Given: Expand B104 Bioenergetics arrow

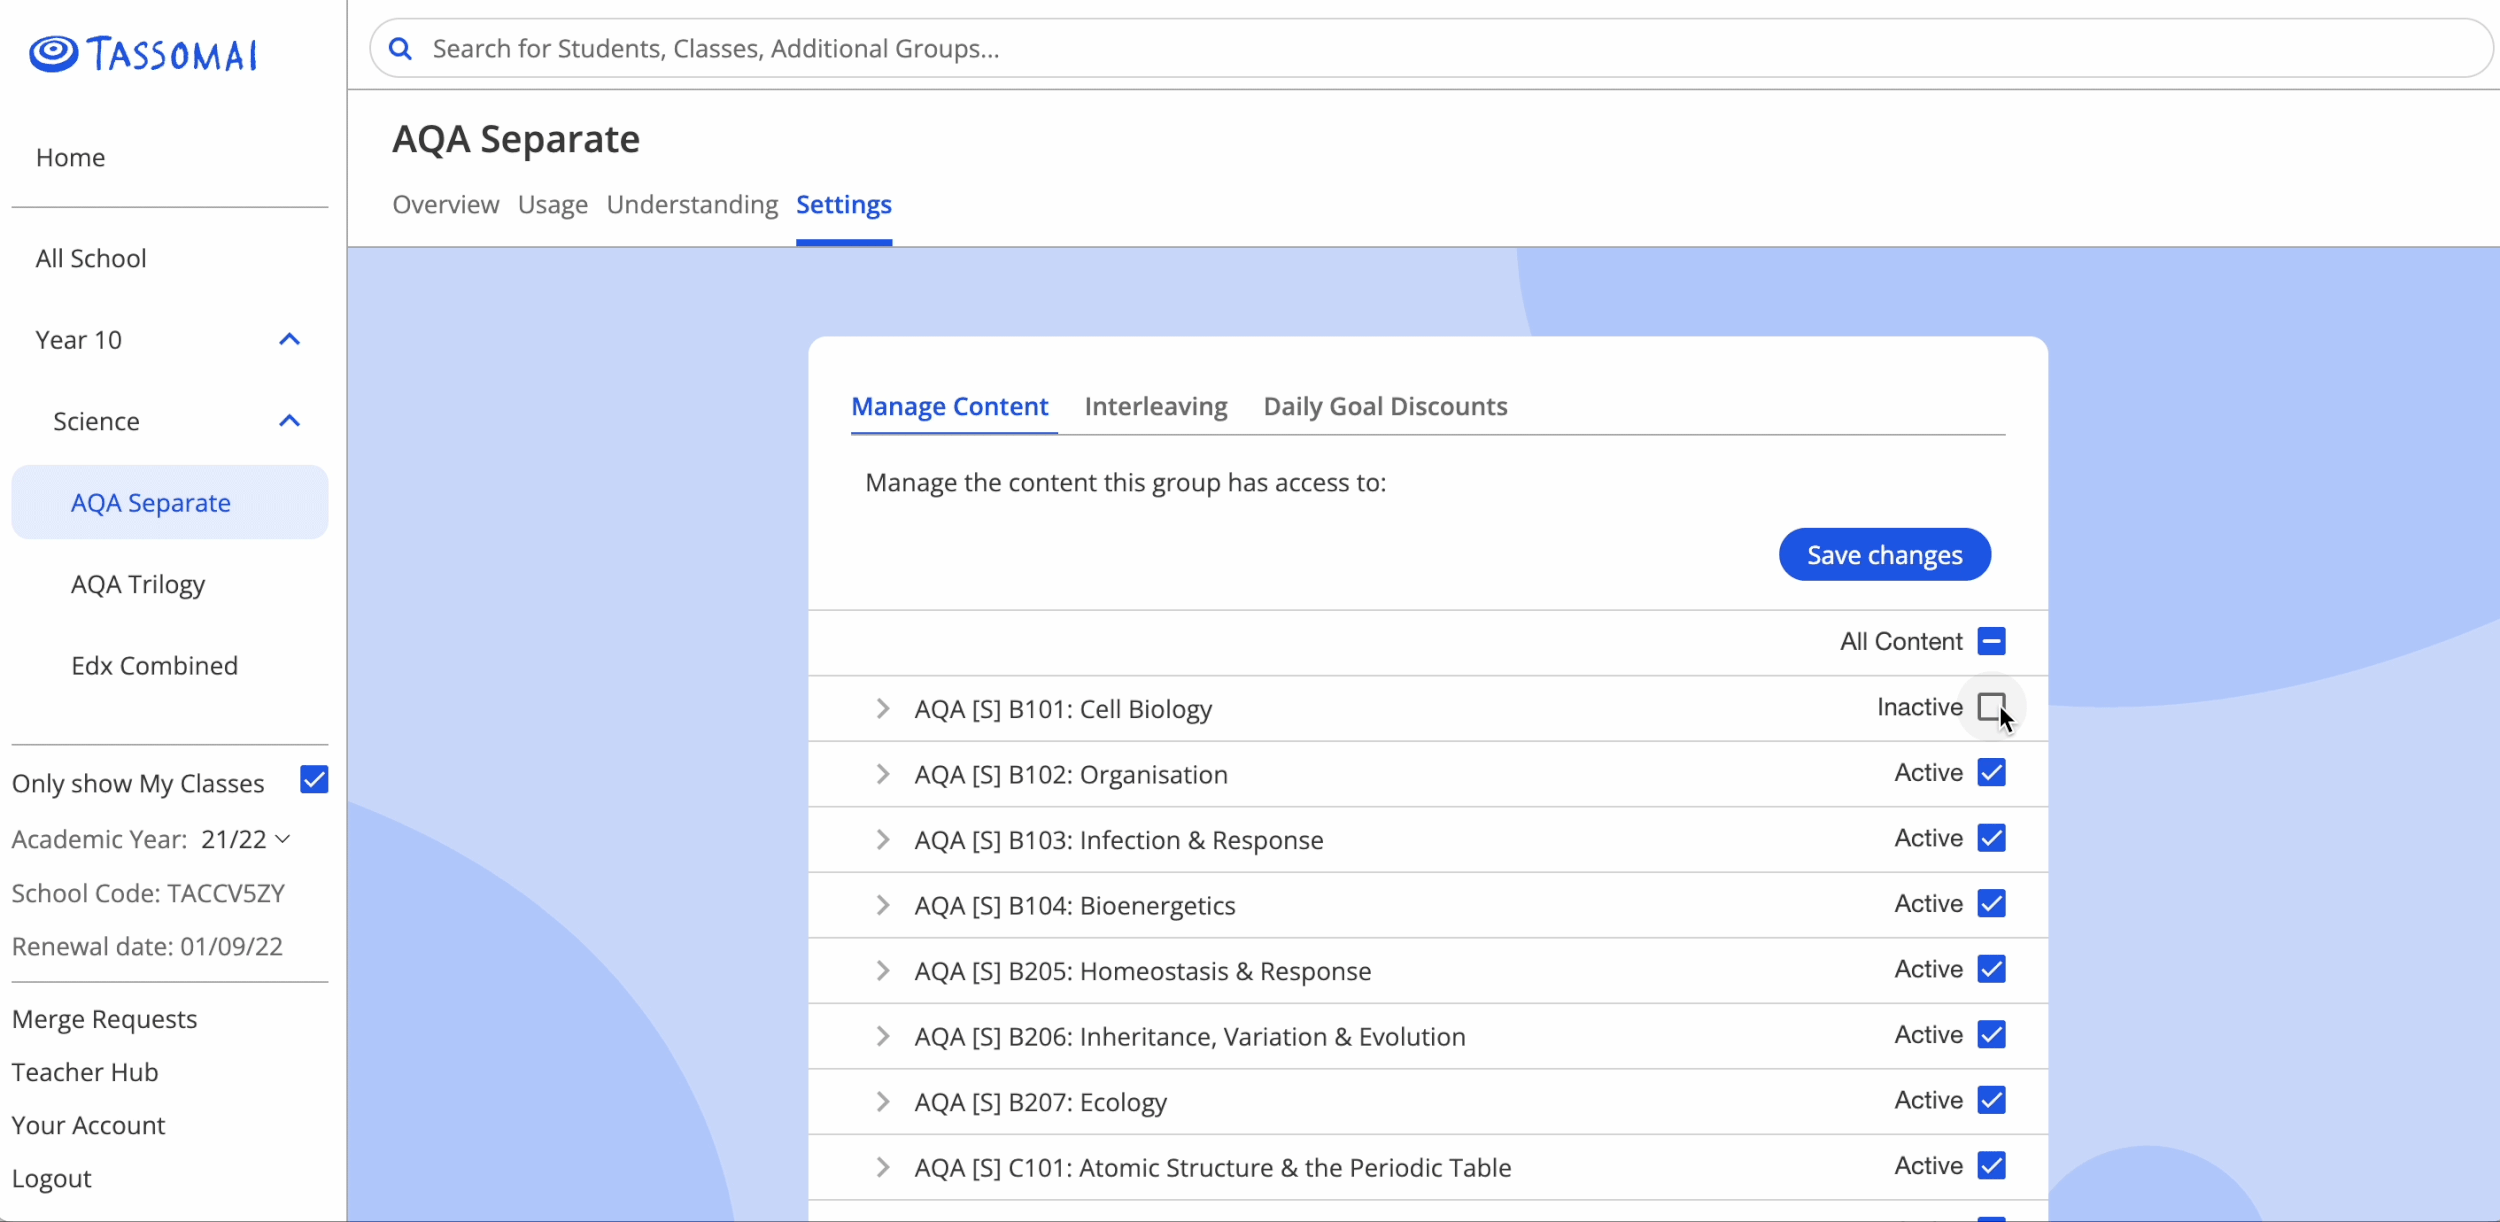Looking at the screenshot, I should [x=882, y=905].
